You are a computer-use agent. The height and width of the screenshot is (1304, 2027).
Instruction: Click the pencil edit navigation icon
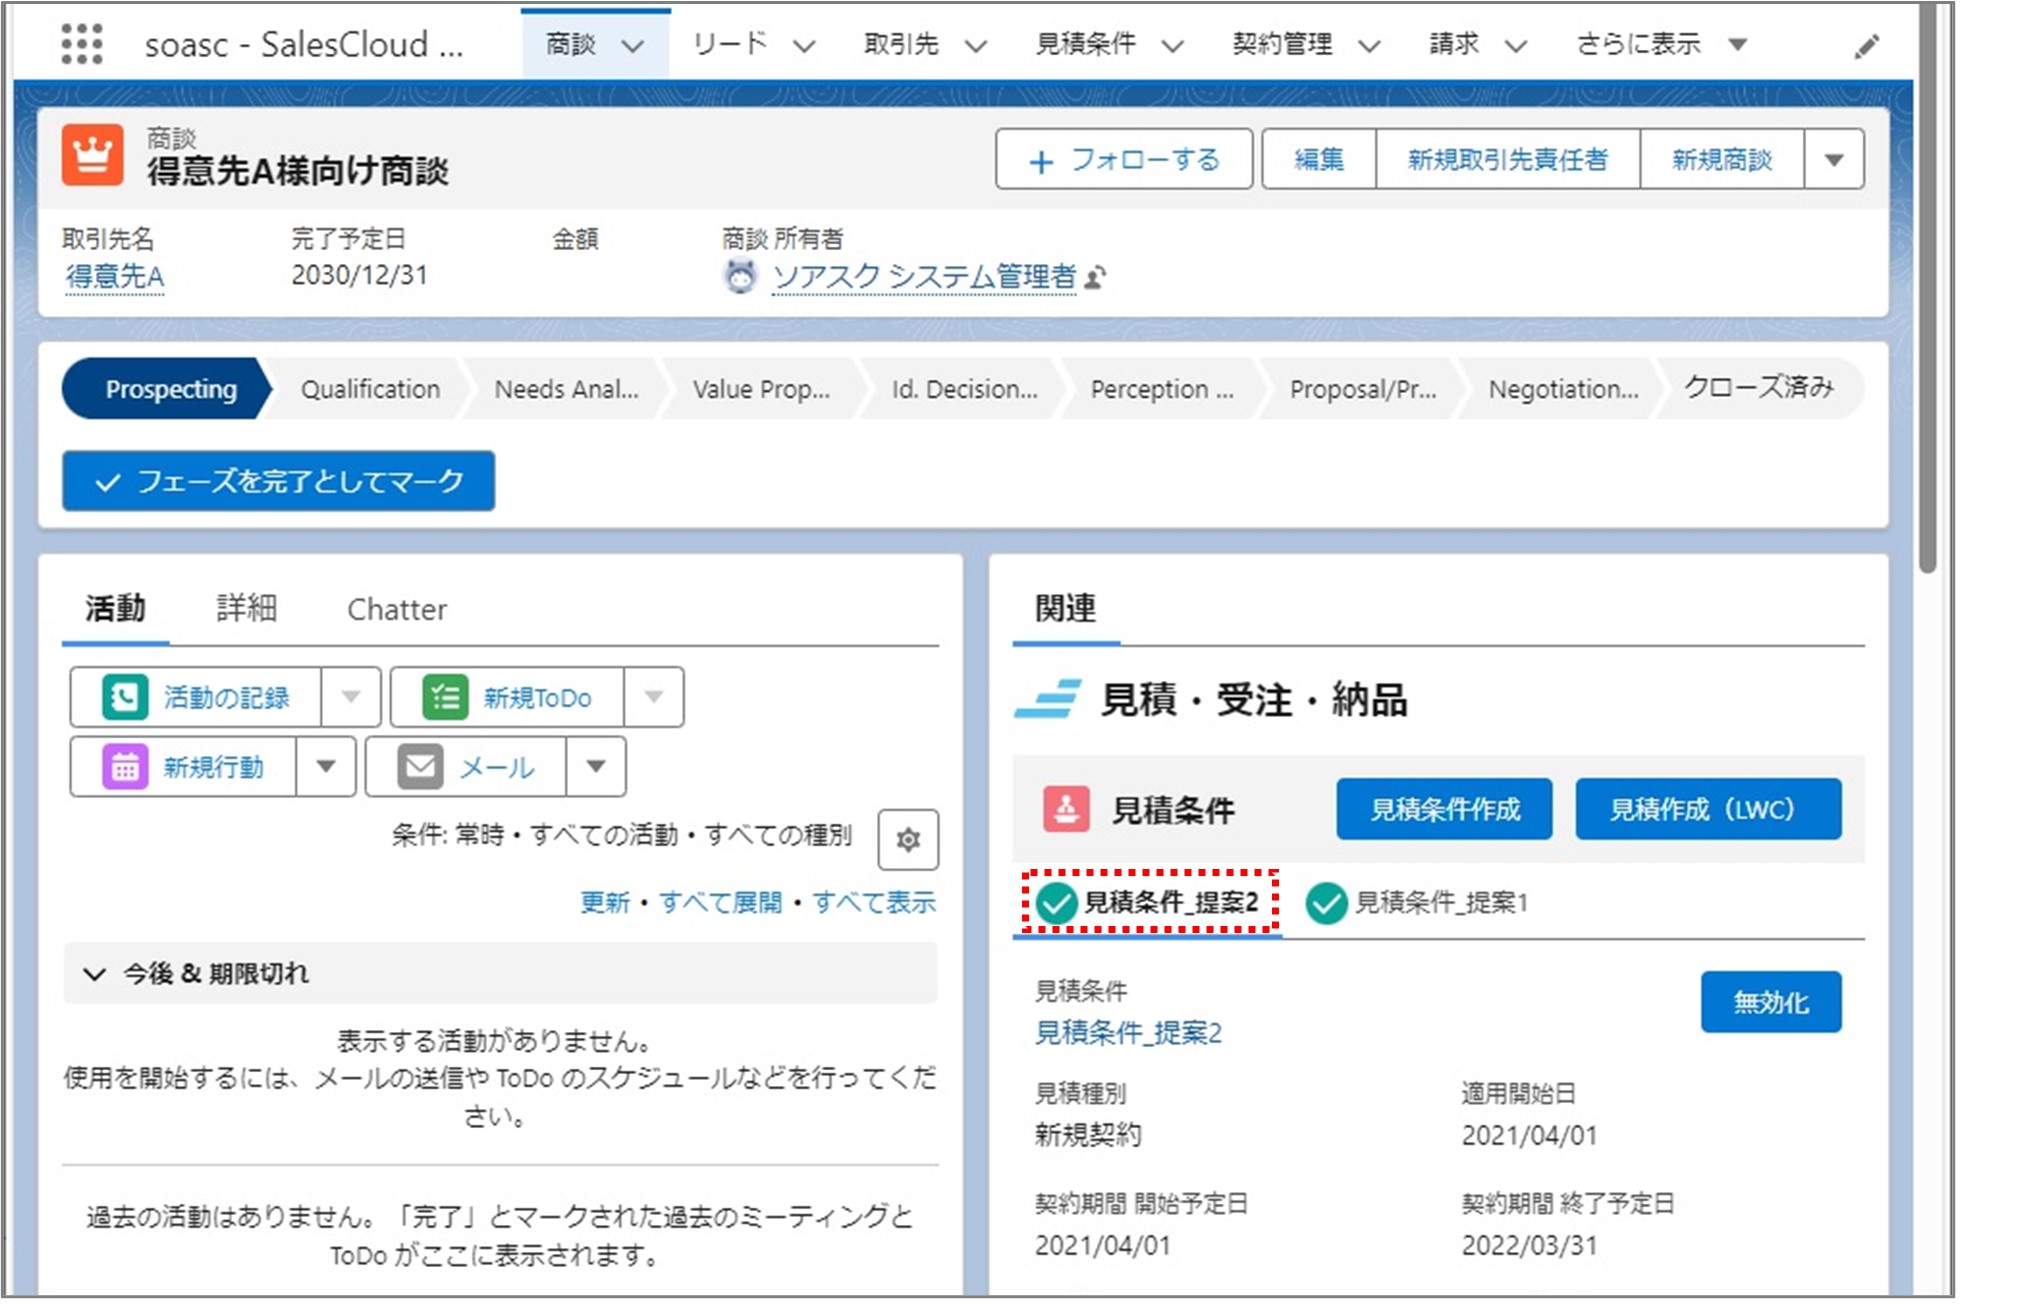pos(1866,46)
